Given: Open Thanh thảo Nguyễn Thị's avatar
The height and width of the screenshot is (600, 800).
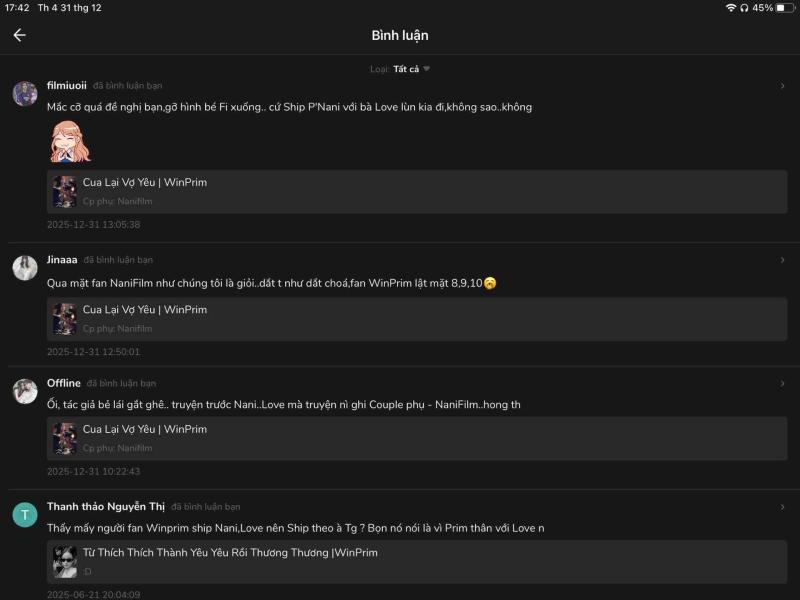Looking at the screenshot, I should 25,515.
